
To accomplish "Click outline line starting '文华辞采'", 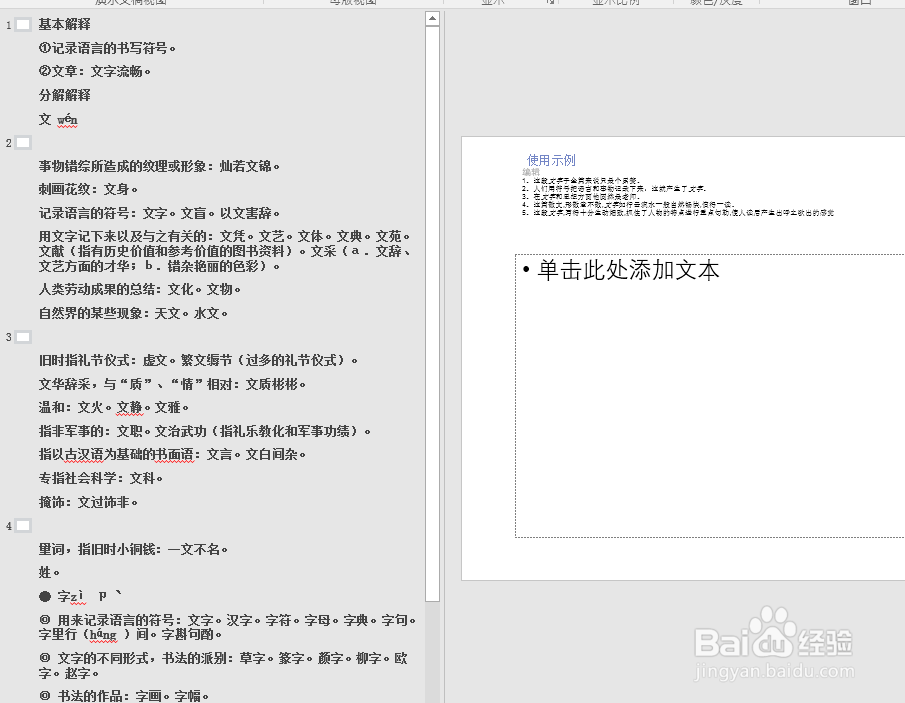I will [x=172, y=384].
